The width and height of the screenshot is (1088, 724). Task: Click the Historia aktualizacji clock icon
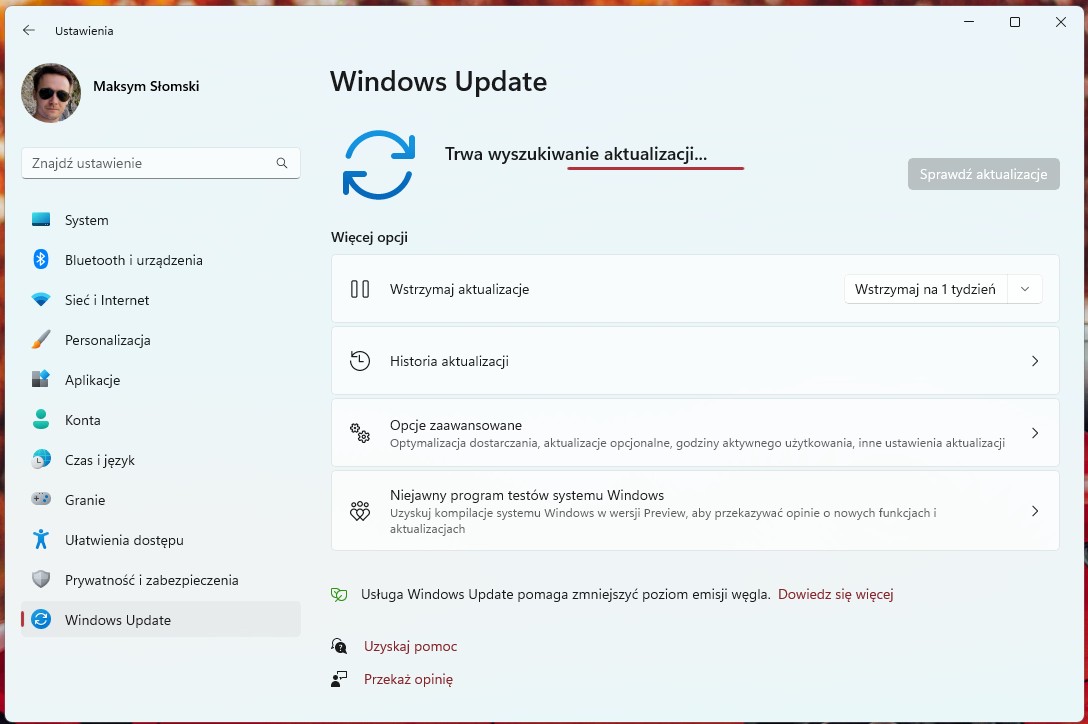click(x=359, y=361)
